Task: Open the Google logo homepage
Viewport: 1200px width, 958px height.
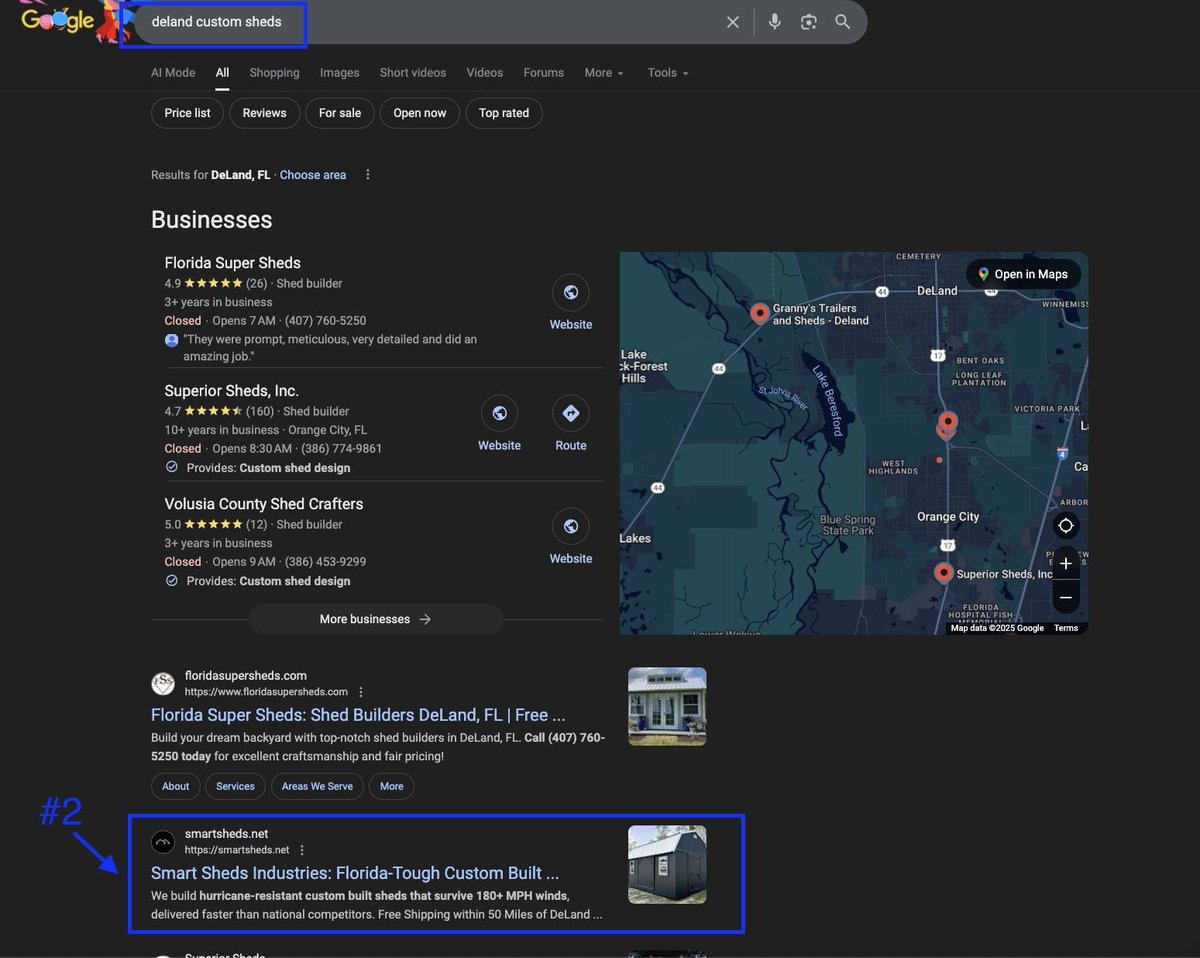Action: click(58, 20)
